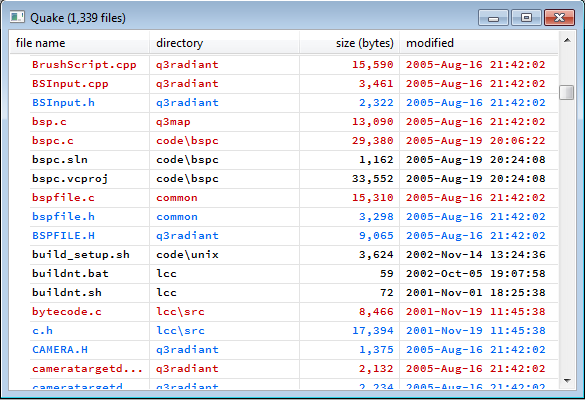Click lcc\src directory of bytecode.c
The height and width of the screenshot is (400, 585).
click(x=180, y=312)
